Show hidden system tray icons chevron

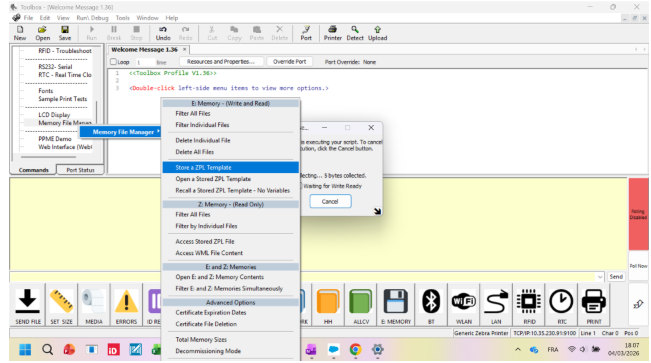click(518, 350)
